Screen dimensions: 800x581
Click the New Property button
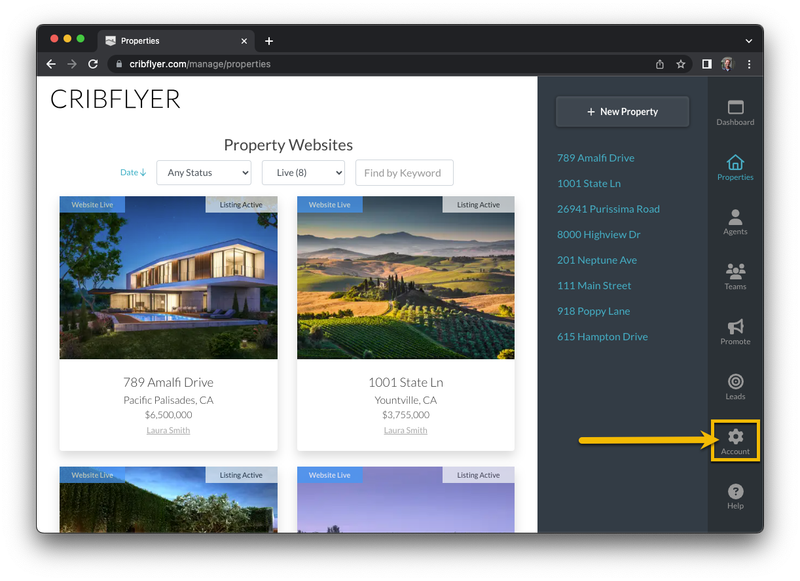(622, 112)
